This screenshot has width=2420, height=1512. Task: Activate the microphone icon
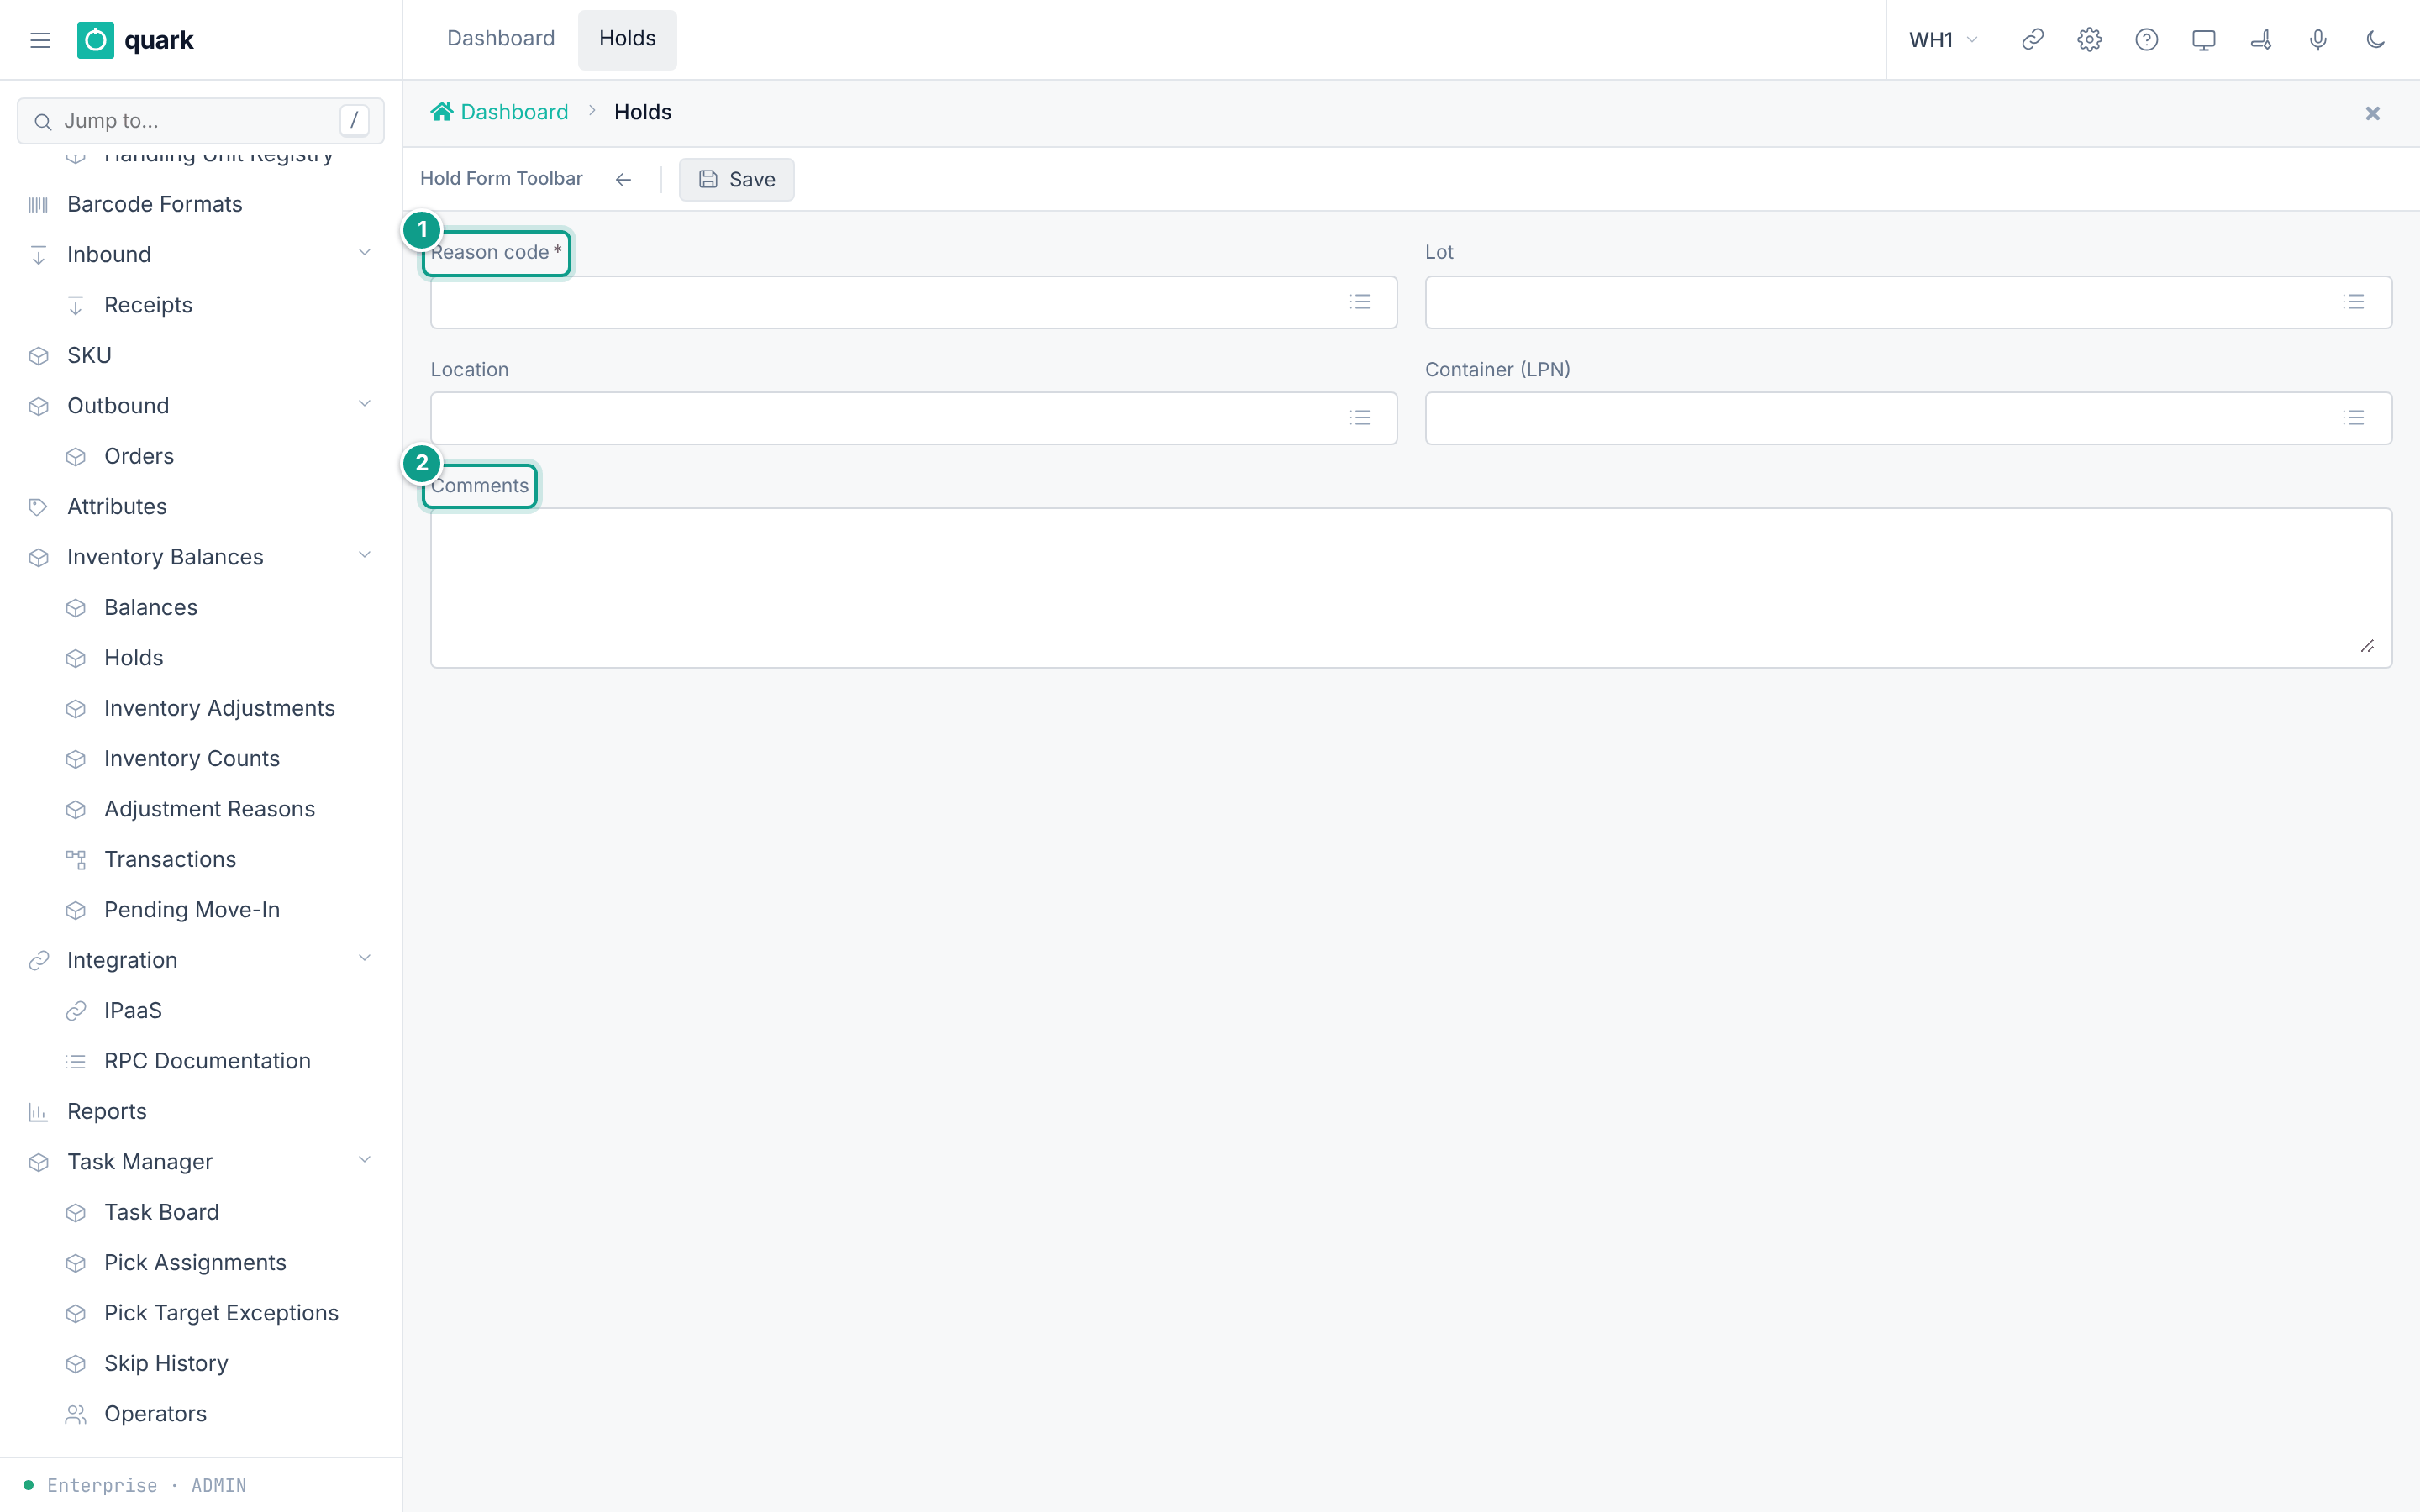pos(2318,40)
